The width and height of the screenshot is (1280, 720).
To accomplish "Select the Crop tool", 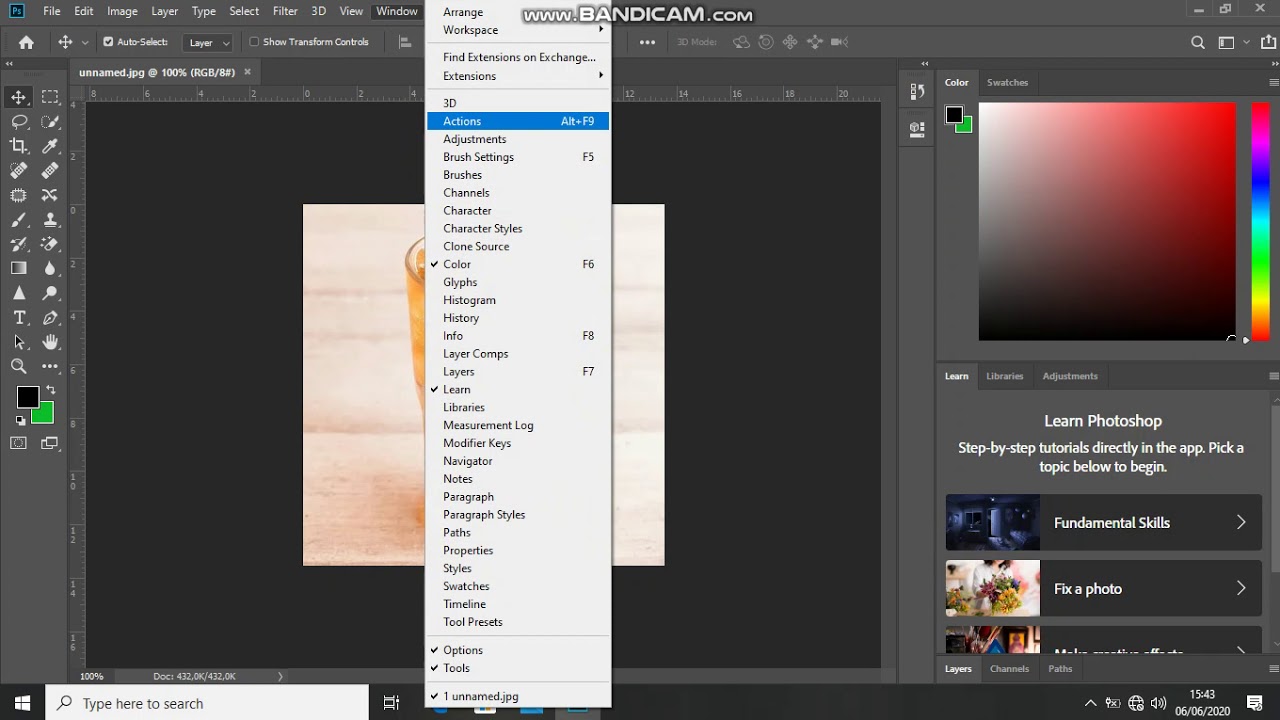I will pos(19,146).
